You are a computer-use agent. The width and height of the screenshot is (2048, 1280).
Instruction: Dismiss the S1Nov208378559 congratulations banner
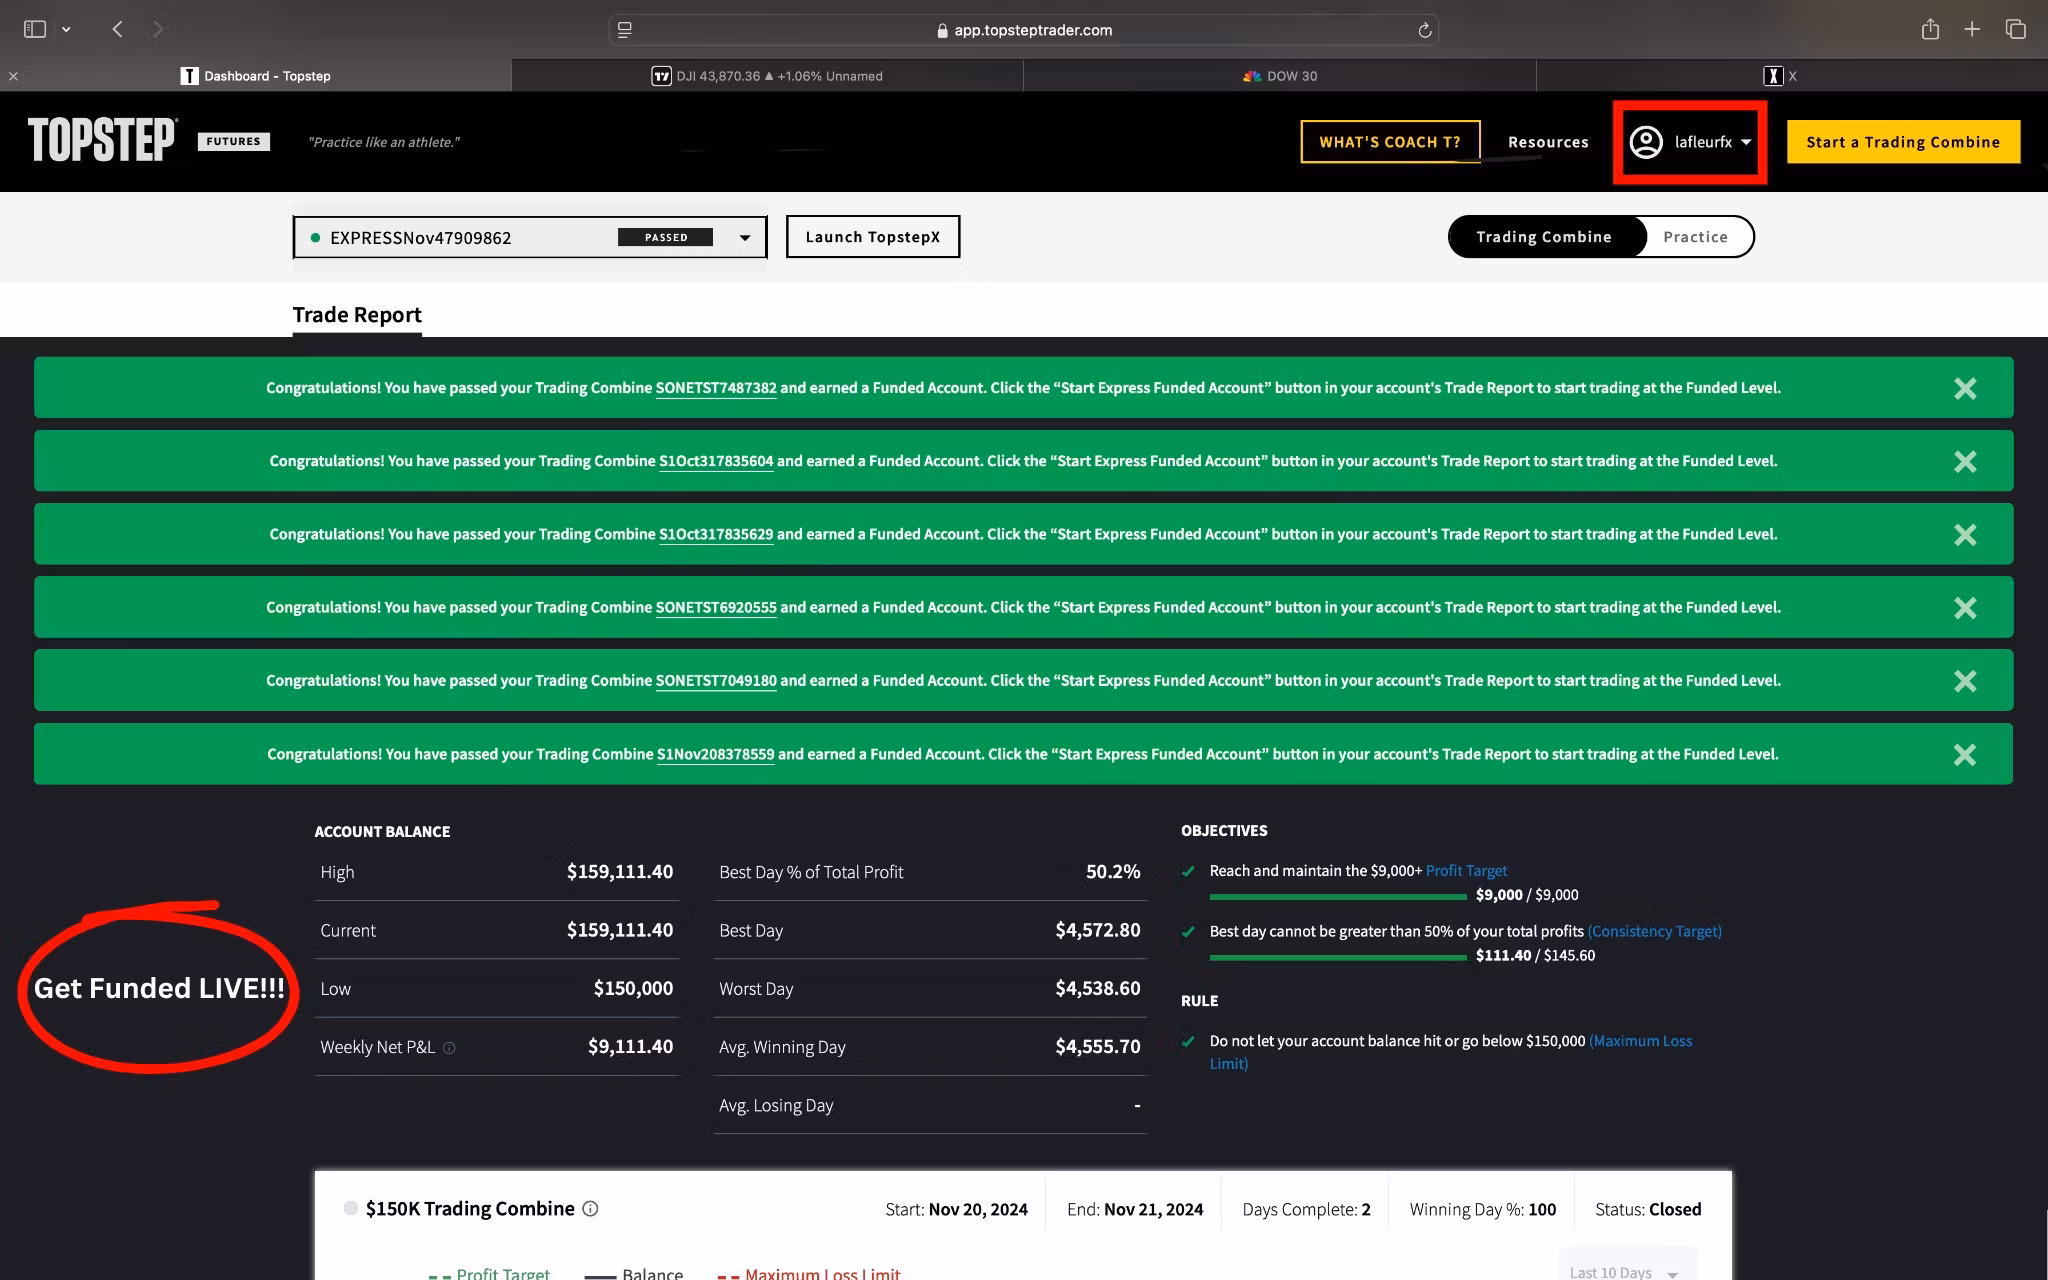pyautogui.click(x=1965, y=755)
